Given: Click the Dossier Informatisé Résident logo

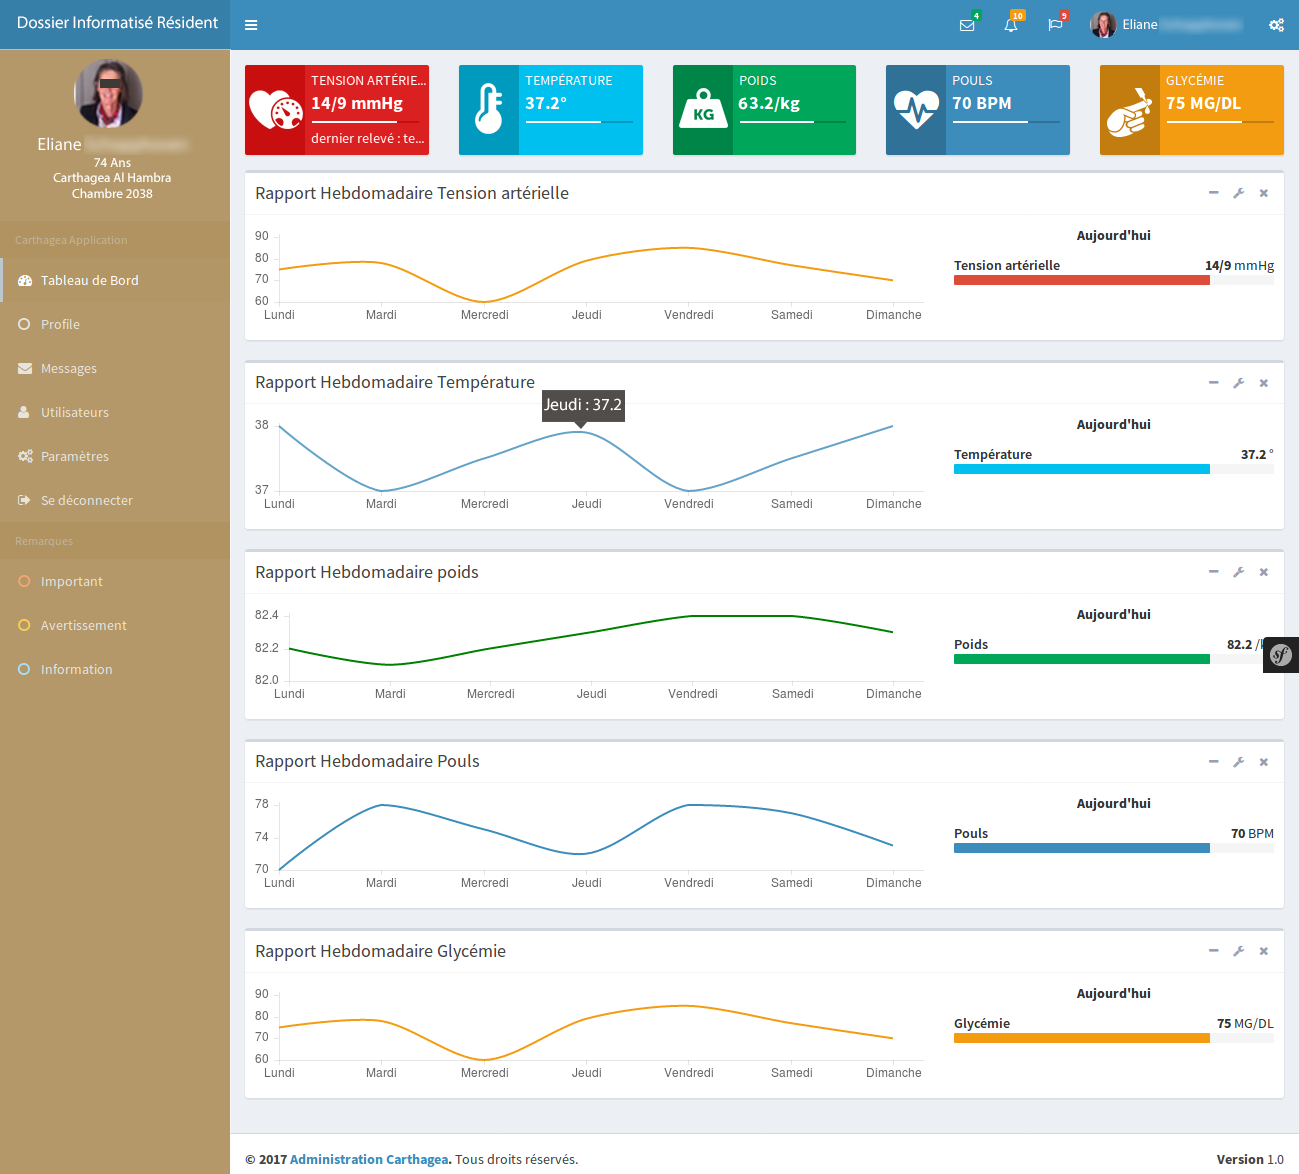Looking at the screenshot, I should 117,23.
